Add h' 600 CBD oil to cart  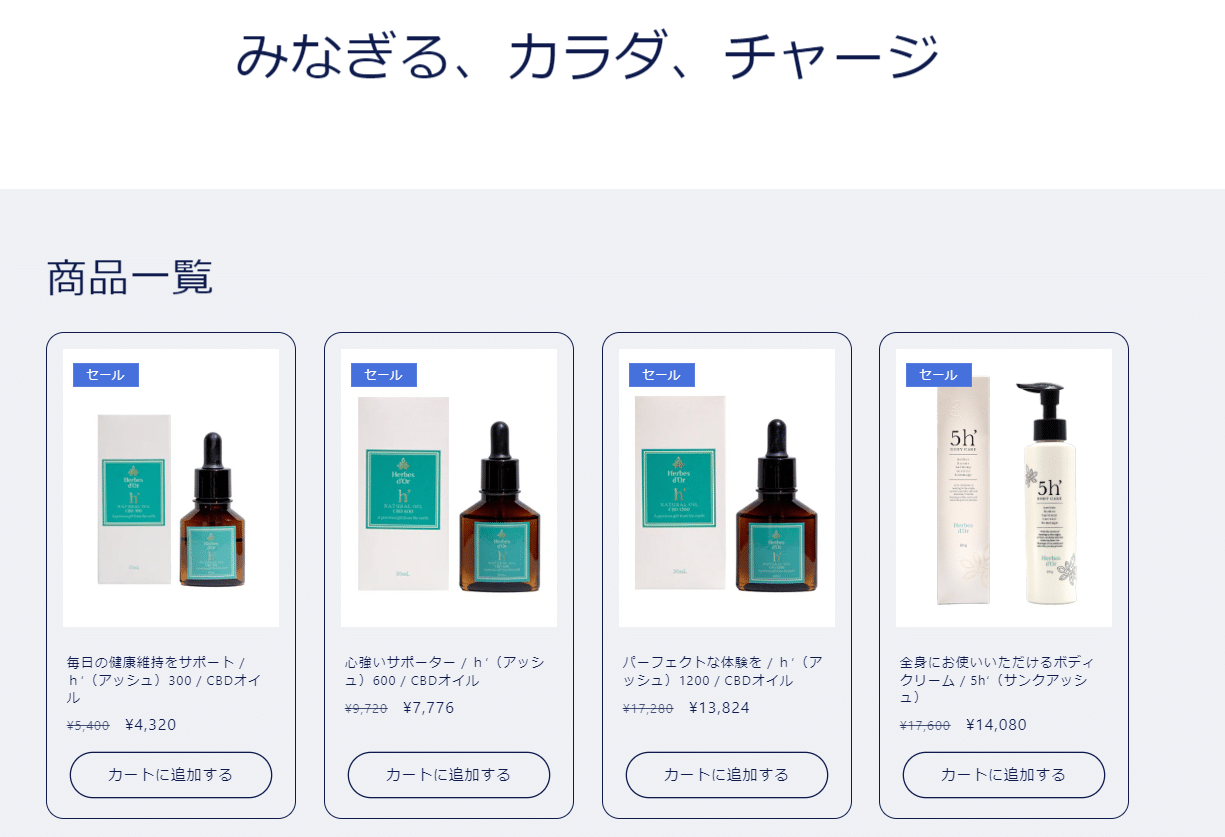(x=449, y=775)
